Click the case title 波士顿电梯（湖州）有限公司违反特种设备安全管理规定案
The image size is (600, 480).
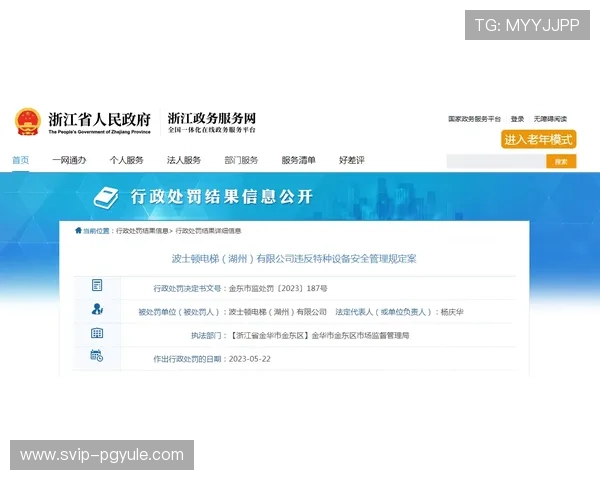coord(294,259)
